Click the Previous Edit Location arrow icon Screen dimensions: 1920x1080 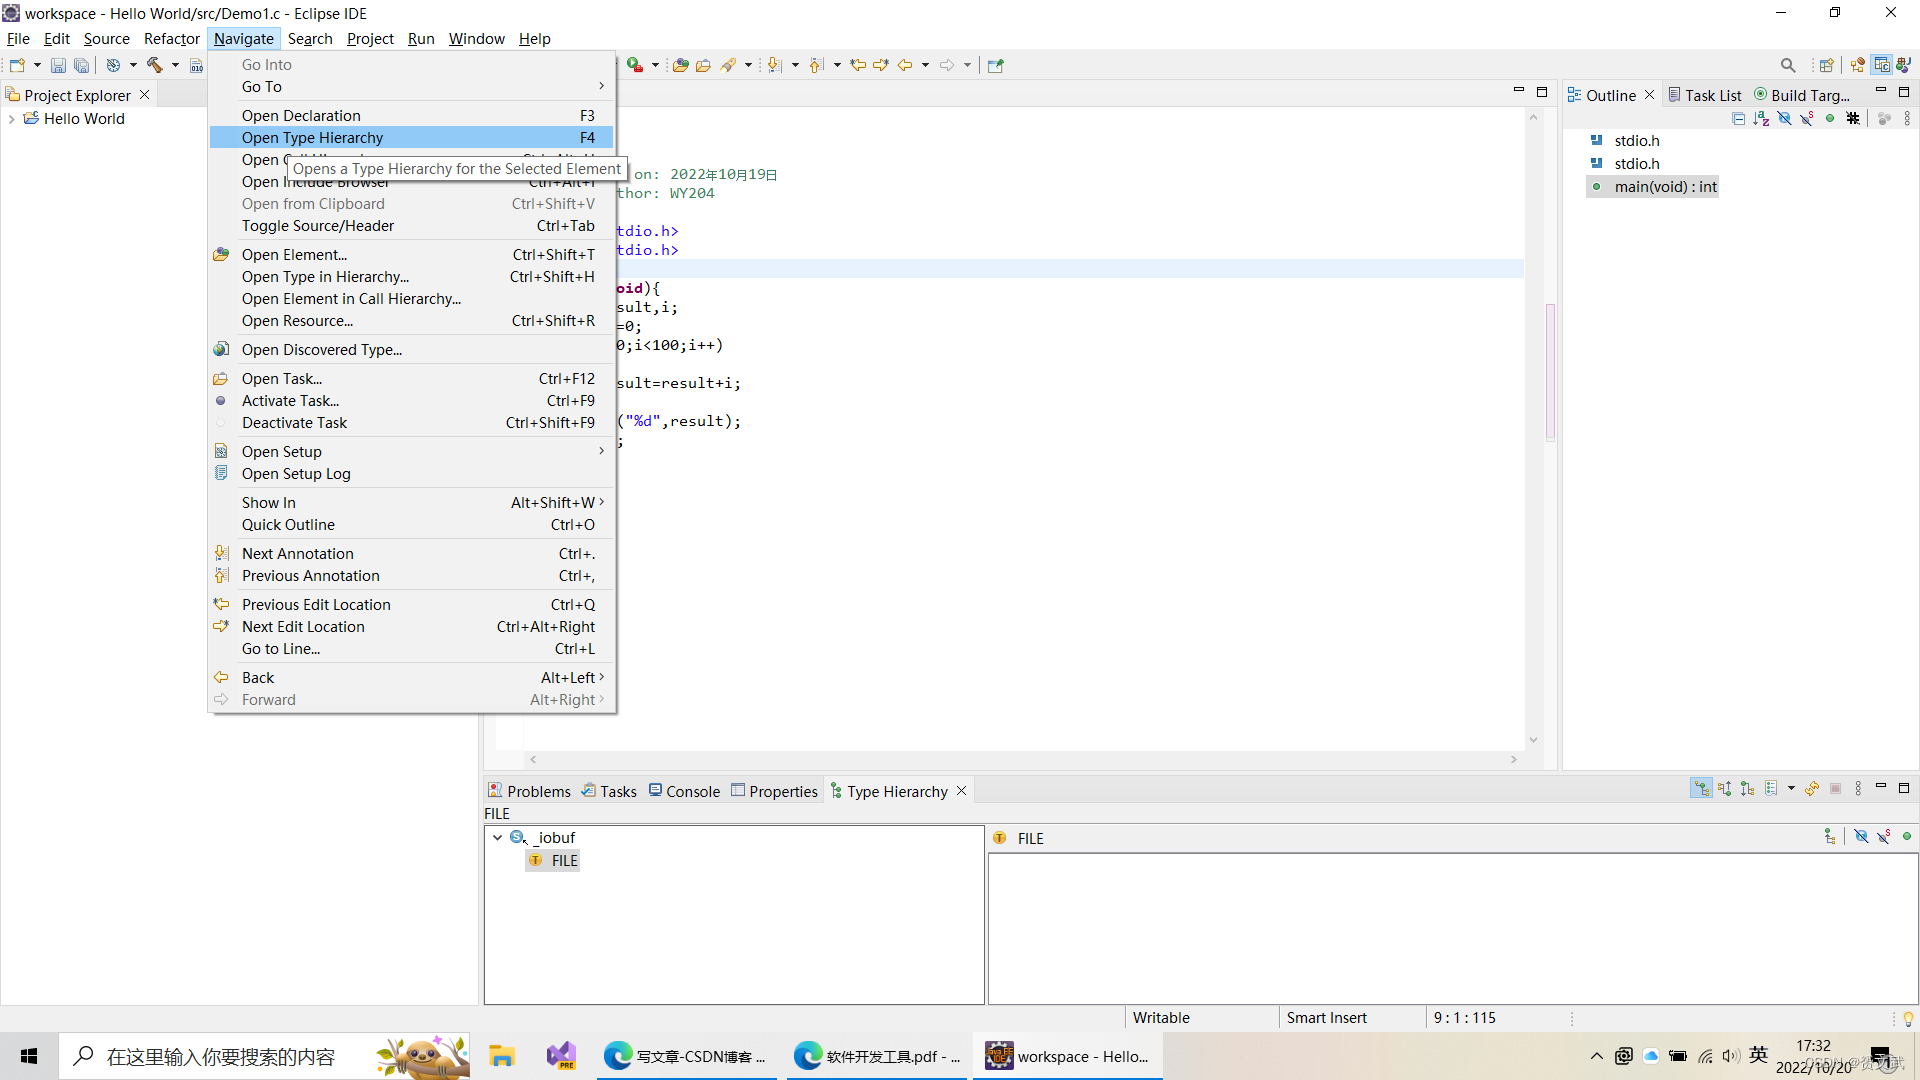(x=858, y=65)
